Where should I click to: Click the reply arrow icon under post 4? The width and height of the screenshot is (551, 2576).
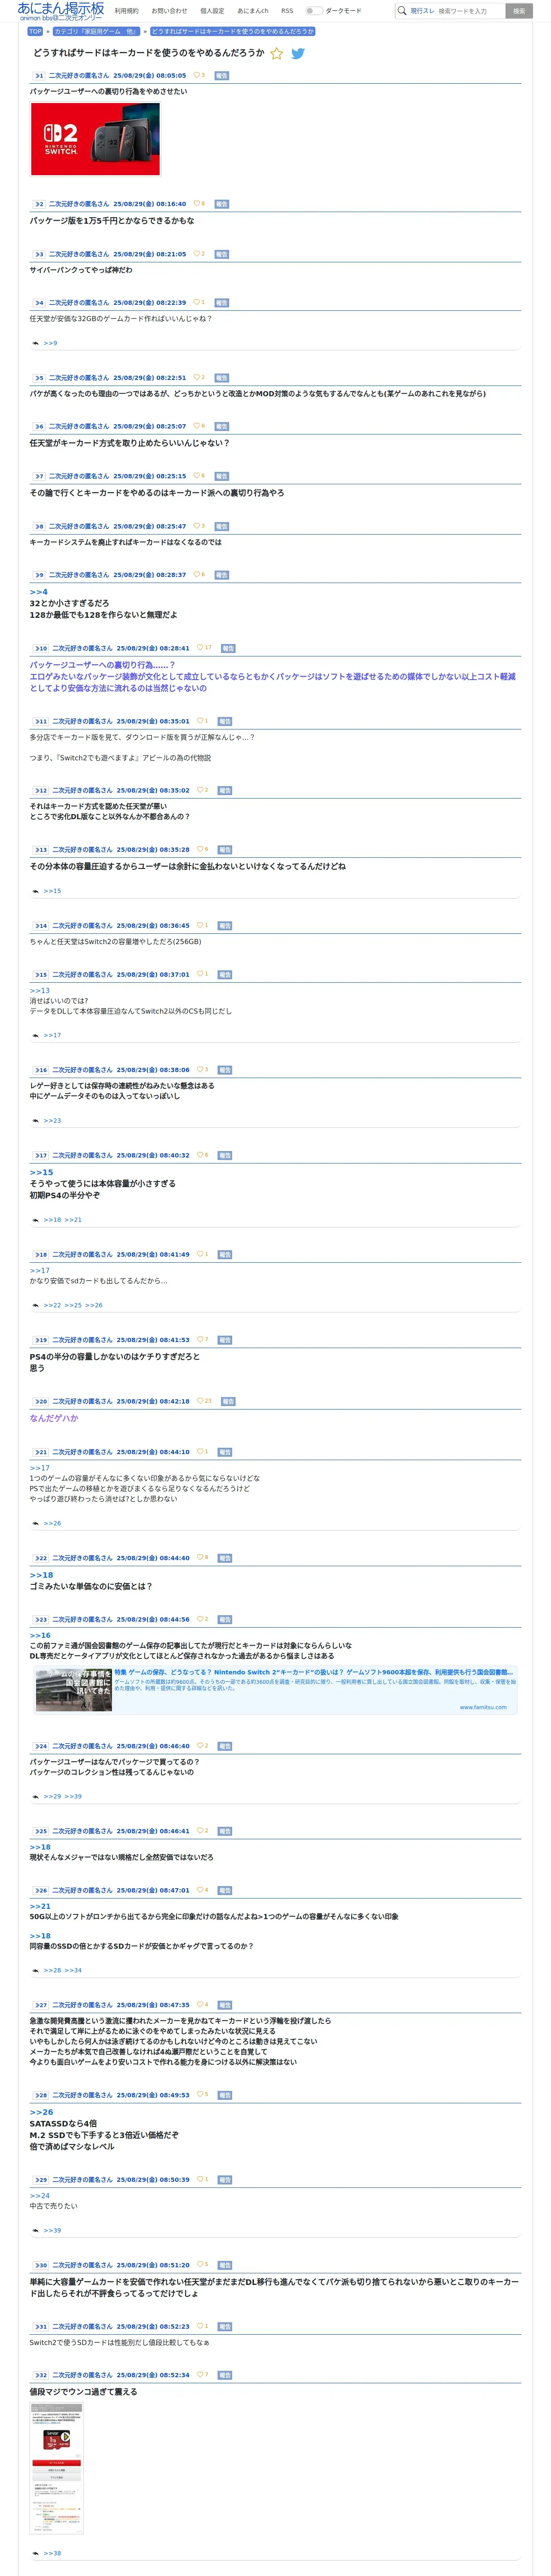click(x=36, y=343)
